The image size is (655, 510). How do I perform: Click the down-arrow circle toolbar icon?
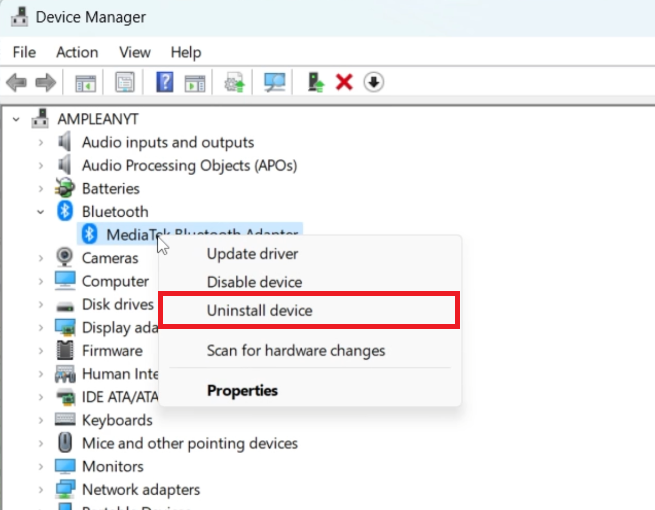click(x=374, y=82)
